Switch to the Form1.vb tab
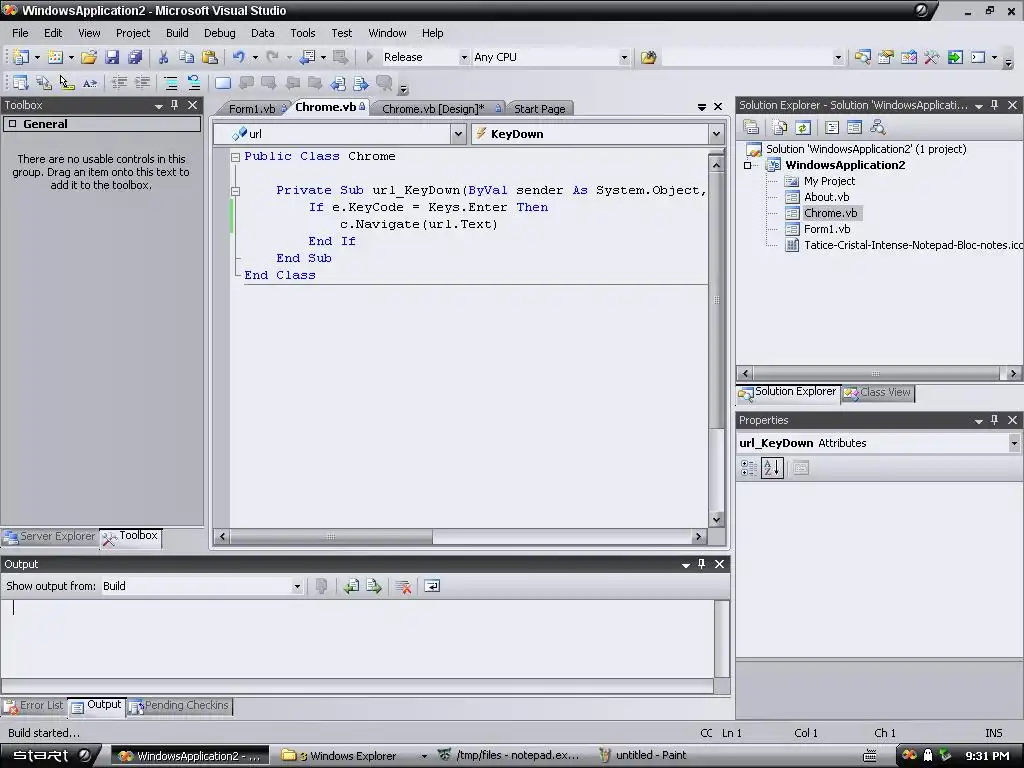 click(252, 109)
